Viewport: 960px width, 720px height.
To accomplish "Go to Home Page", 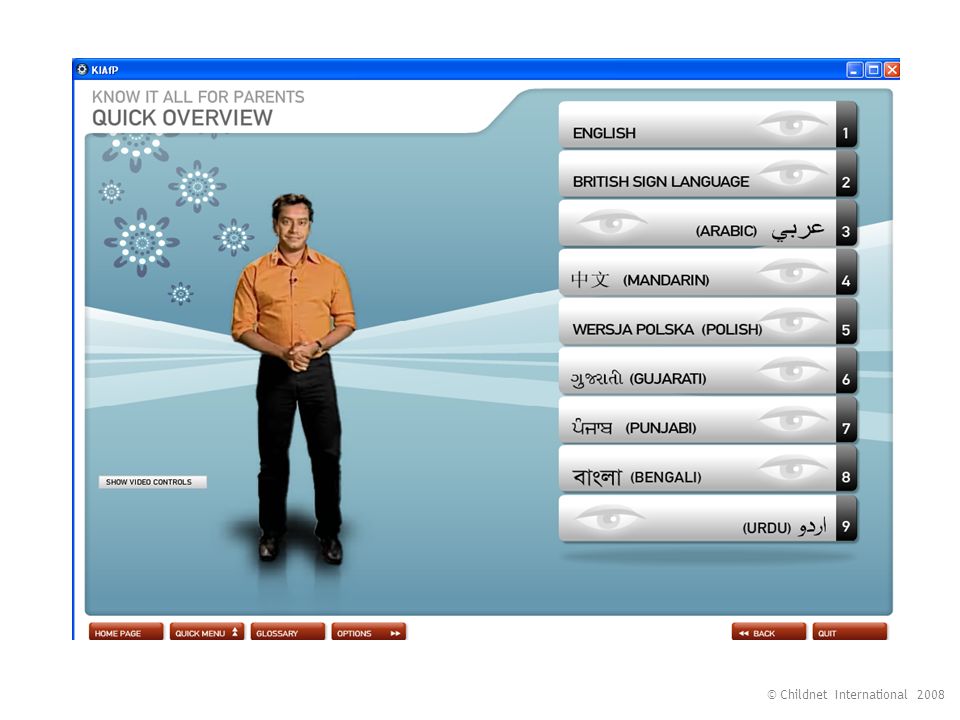I will [126, 632].
